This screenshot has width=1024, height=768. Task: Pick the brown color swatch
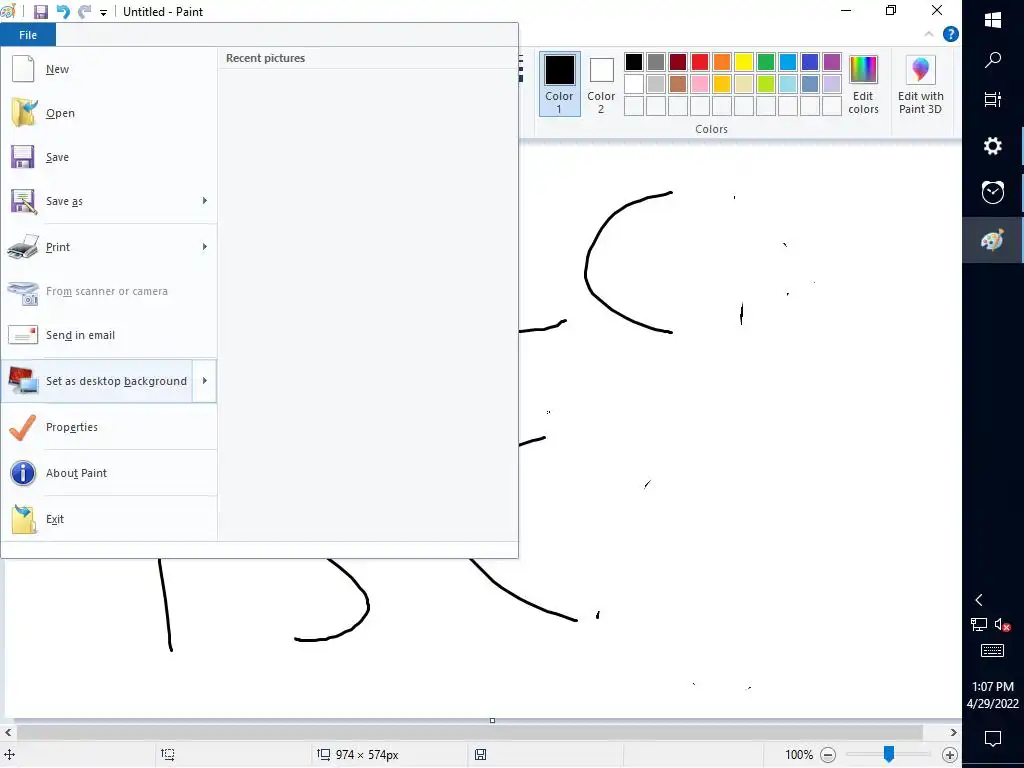point(678,84)
